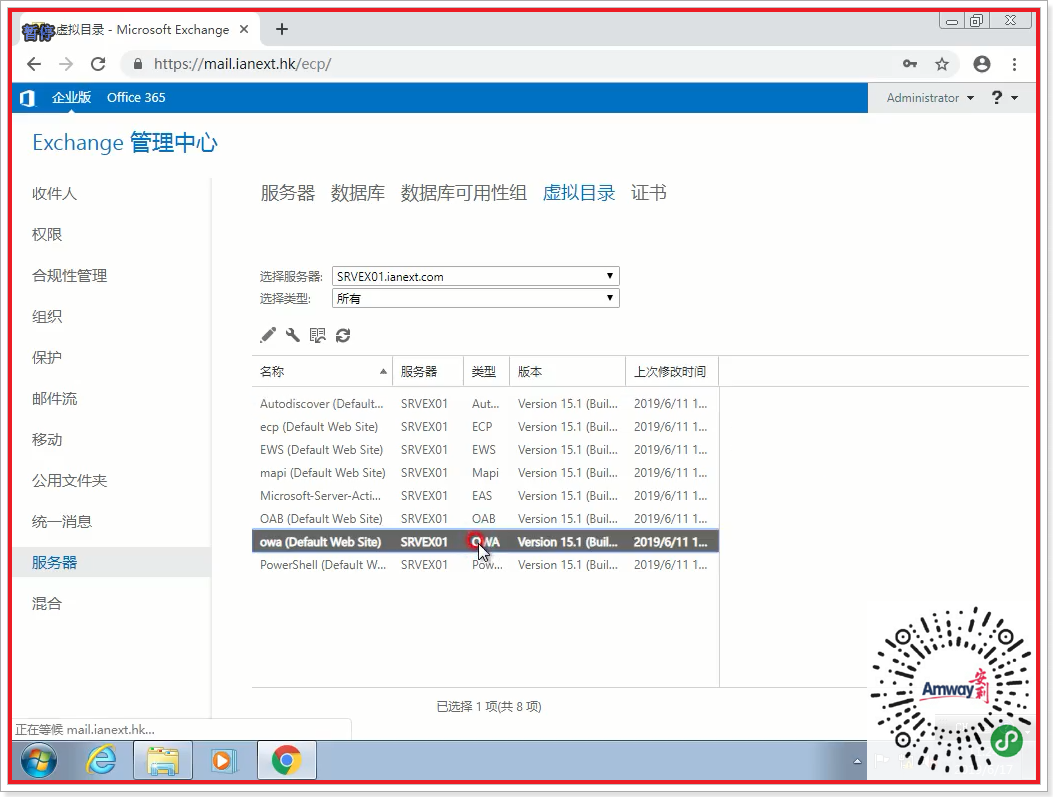Open the server selection dropdown
The width and height of the screenshot is (1053, 797).
[x=475, y=277]
